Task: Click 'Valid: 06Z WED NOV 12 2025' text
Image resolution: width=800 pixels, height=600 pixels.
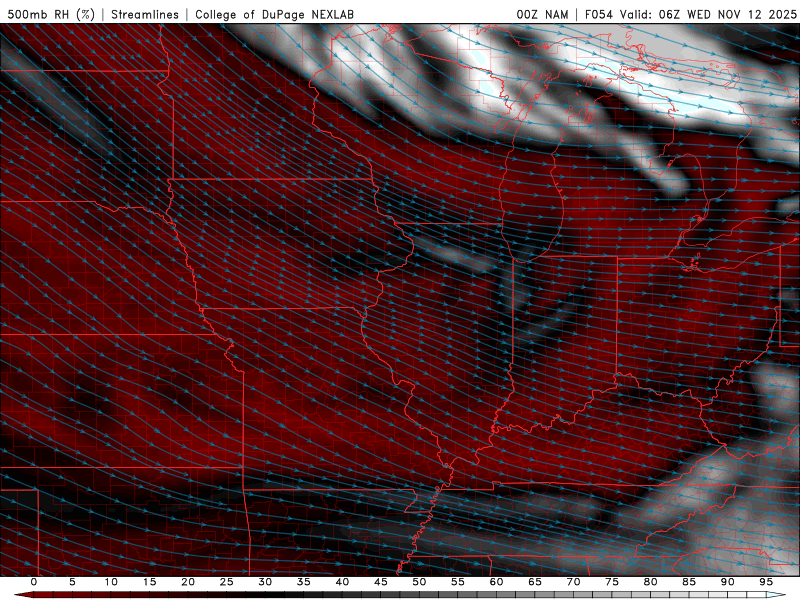Action: [708, 14]
